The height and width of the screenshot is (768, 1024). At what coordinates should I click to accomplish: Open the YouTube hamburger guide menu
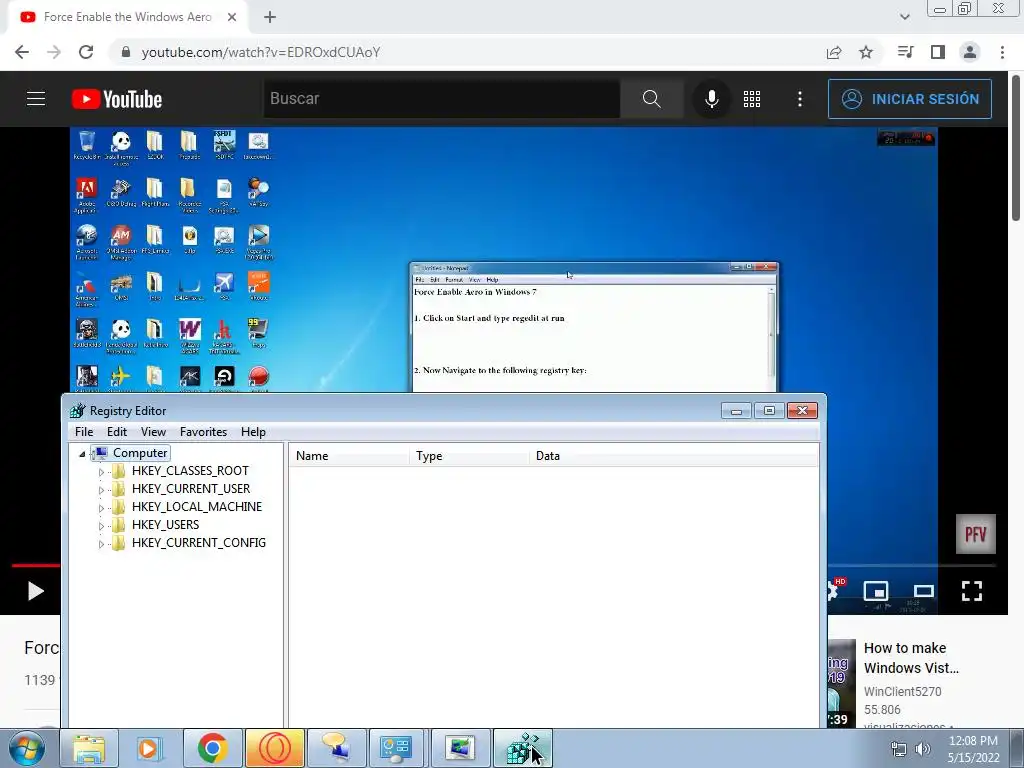click(36, 99)
